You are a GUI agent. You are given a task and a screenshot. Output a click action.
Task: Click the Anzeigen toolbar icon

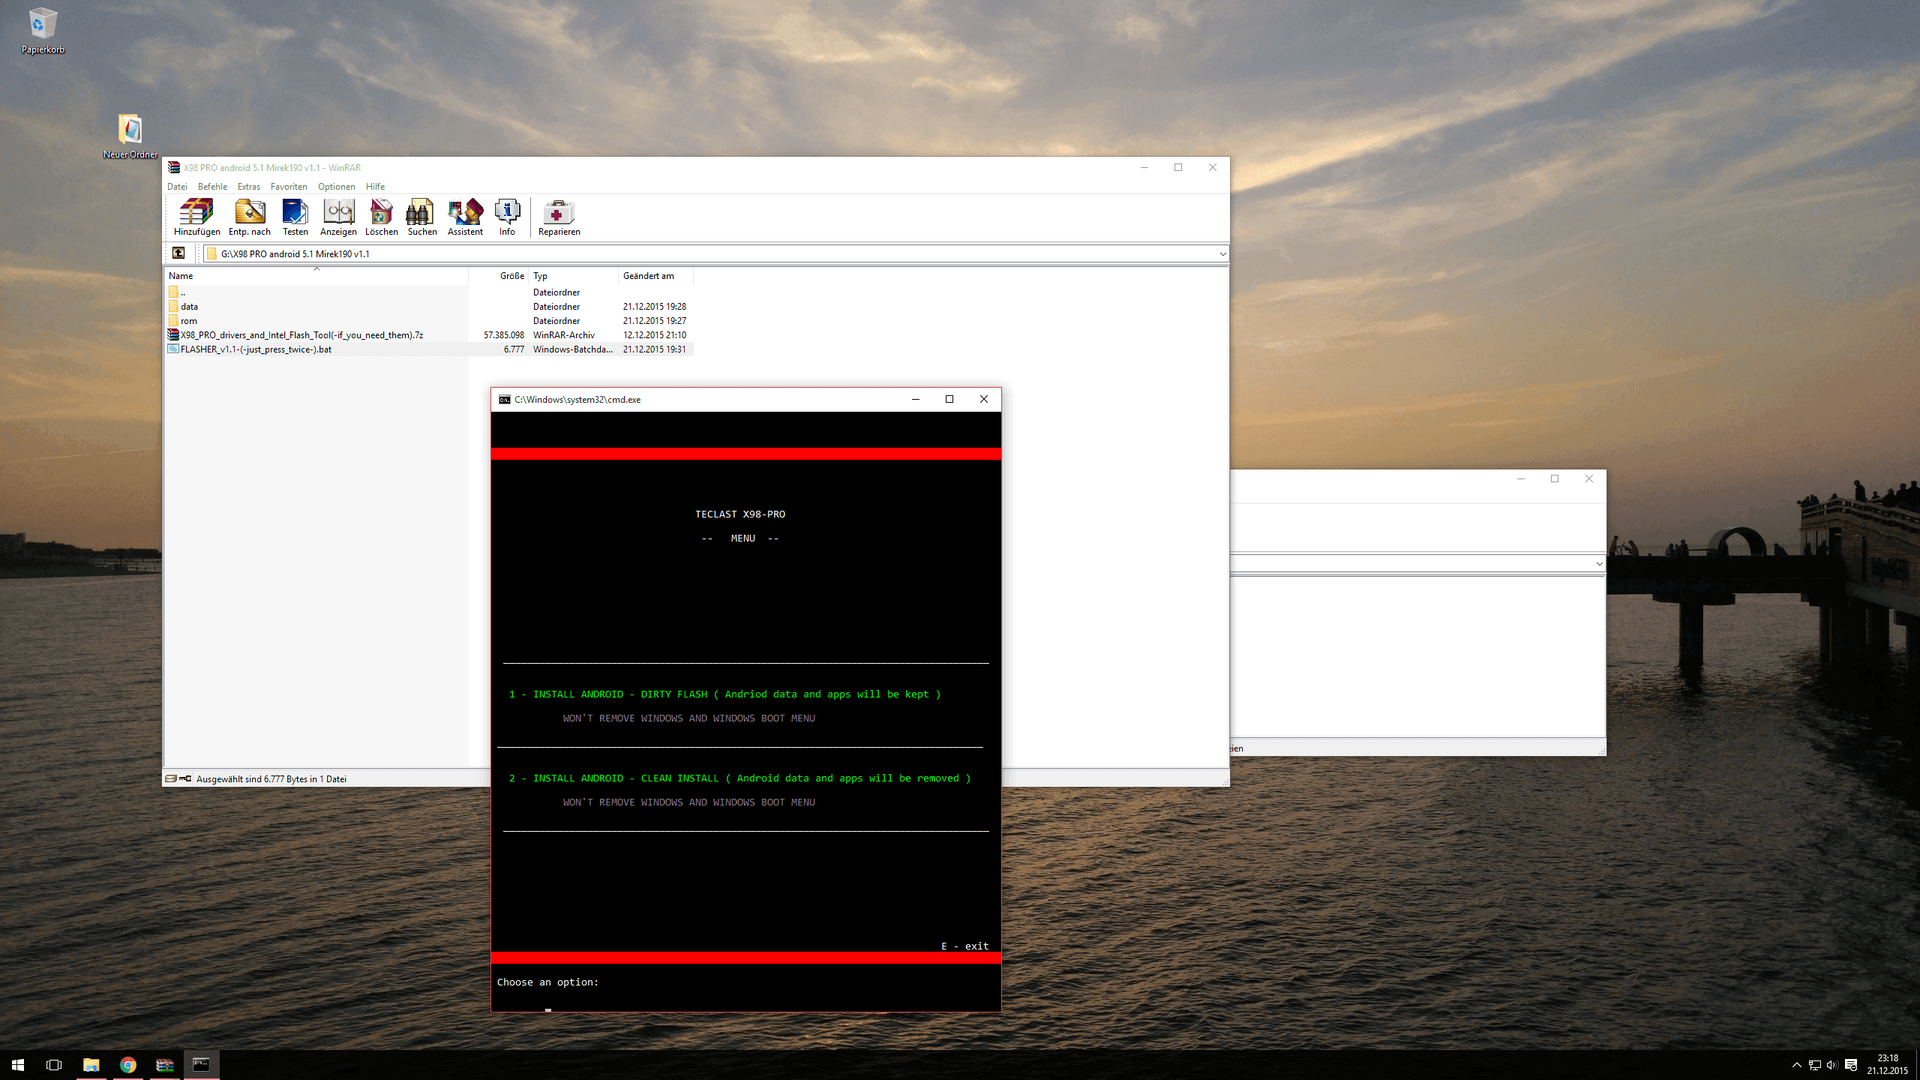point(338,217)
